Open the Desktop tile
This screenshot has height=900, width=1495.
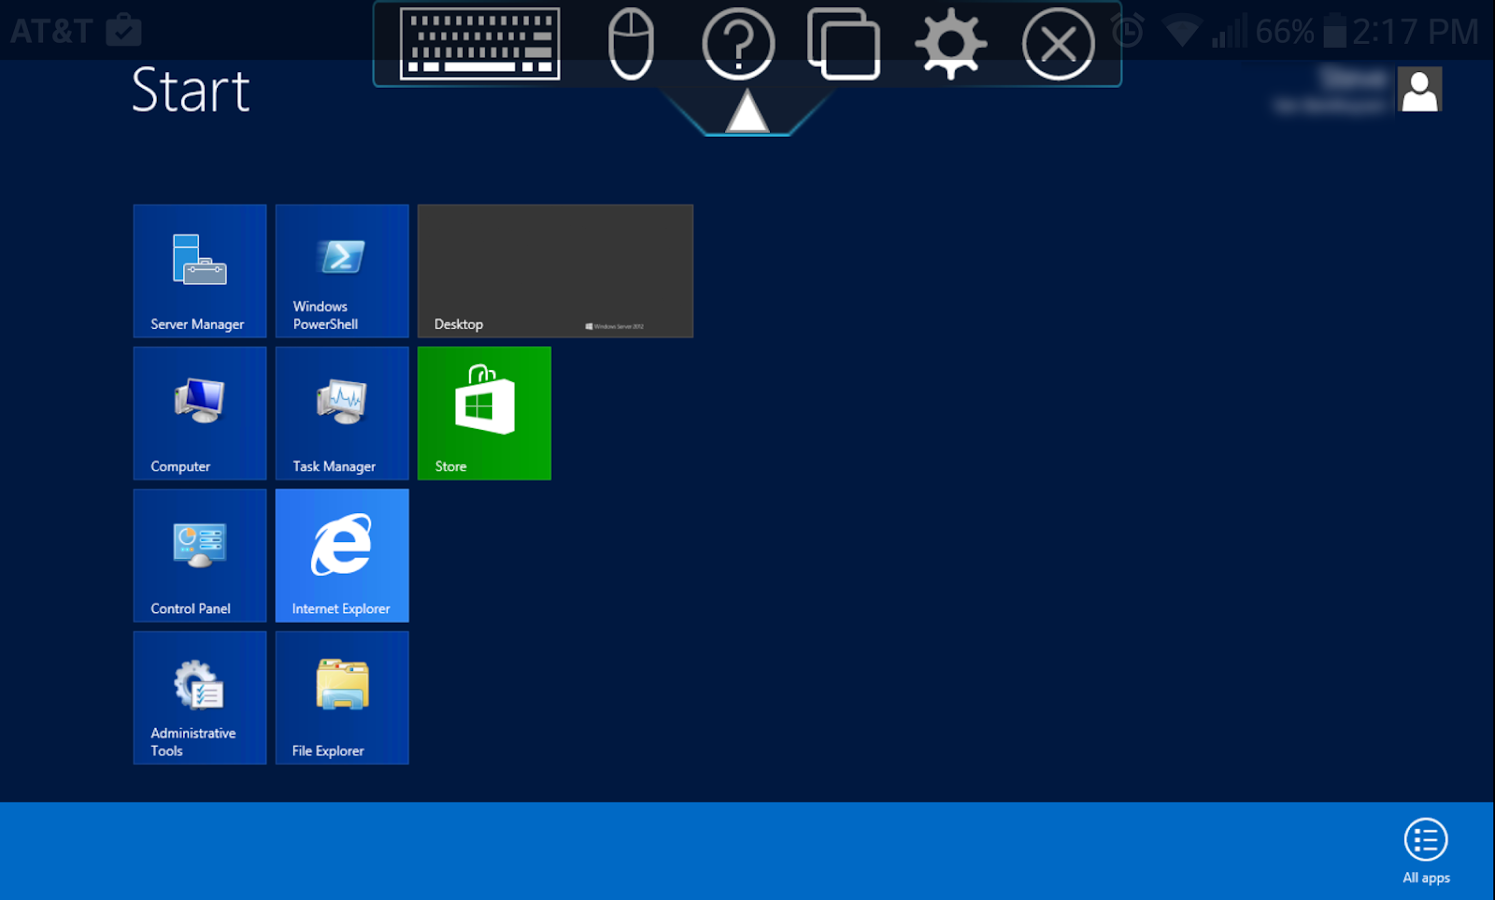click(x=555, y=271)
